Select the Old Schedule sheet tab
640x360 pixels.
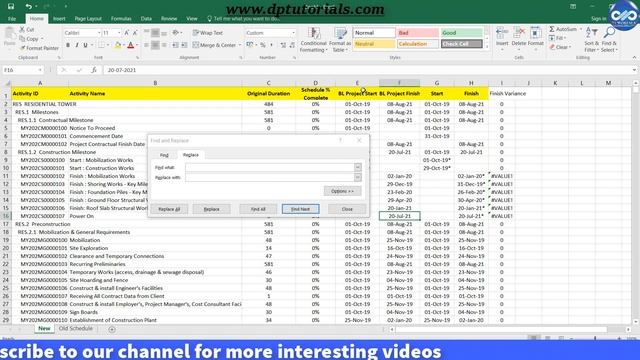point(76,329)
